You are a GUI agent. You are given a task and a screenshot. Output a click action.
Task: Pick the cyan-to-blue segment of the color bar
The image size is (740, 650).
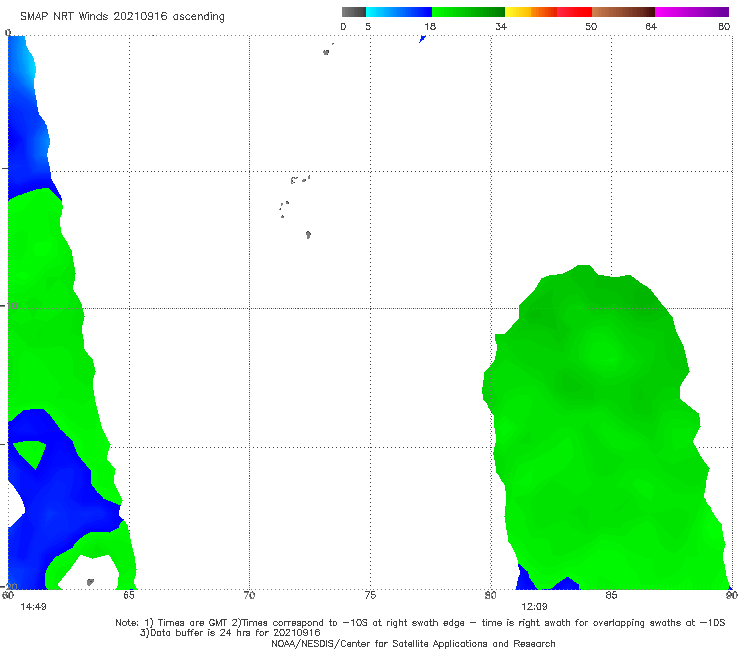[x=399, y=12]
